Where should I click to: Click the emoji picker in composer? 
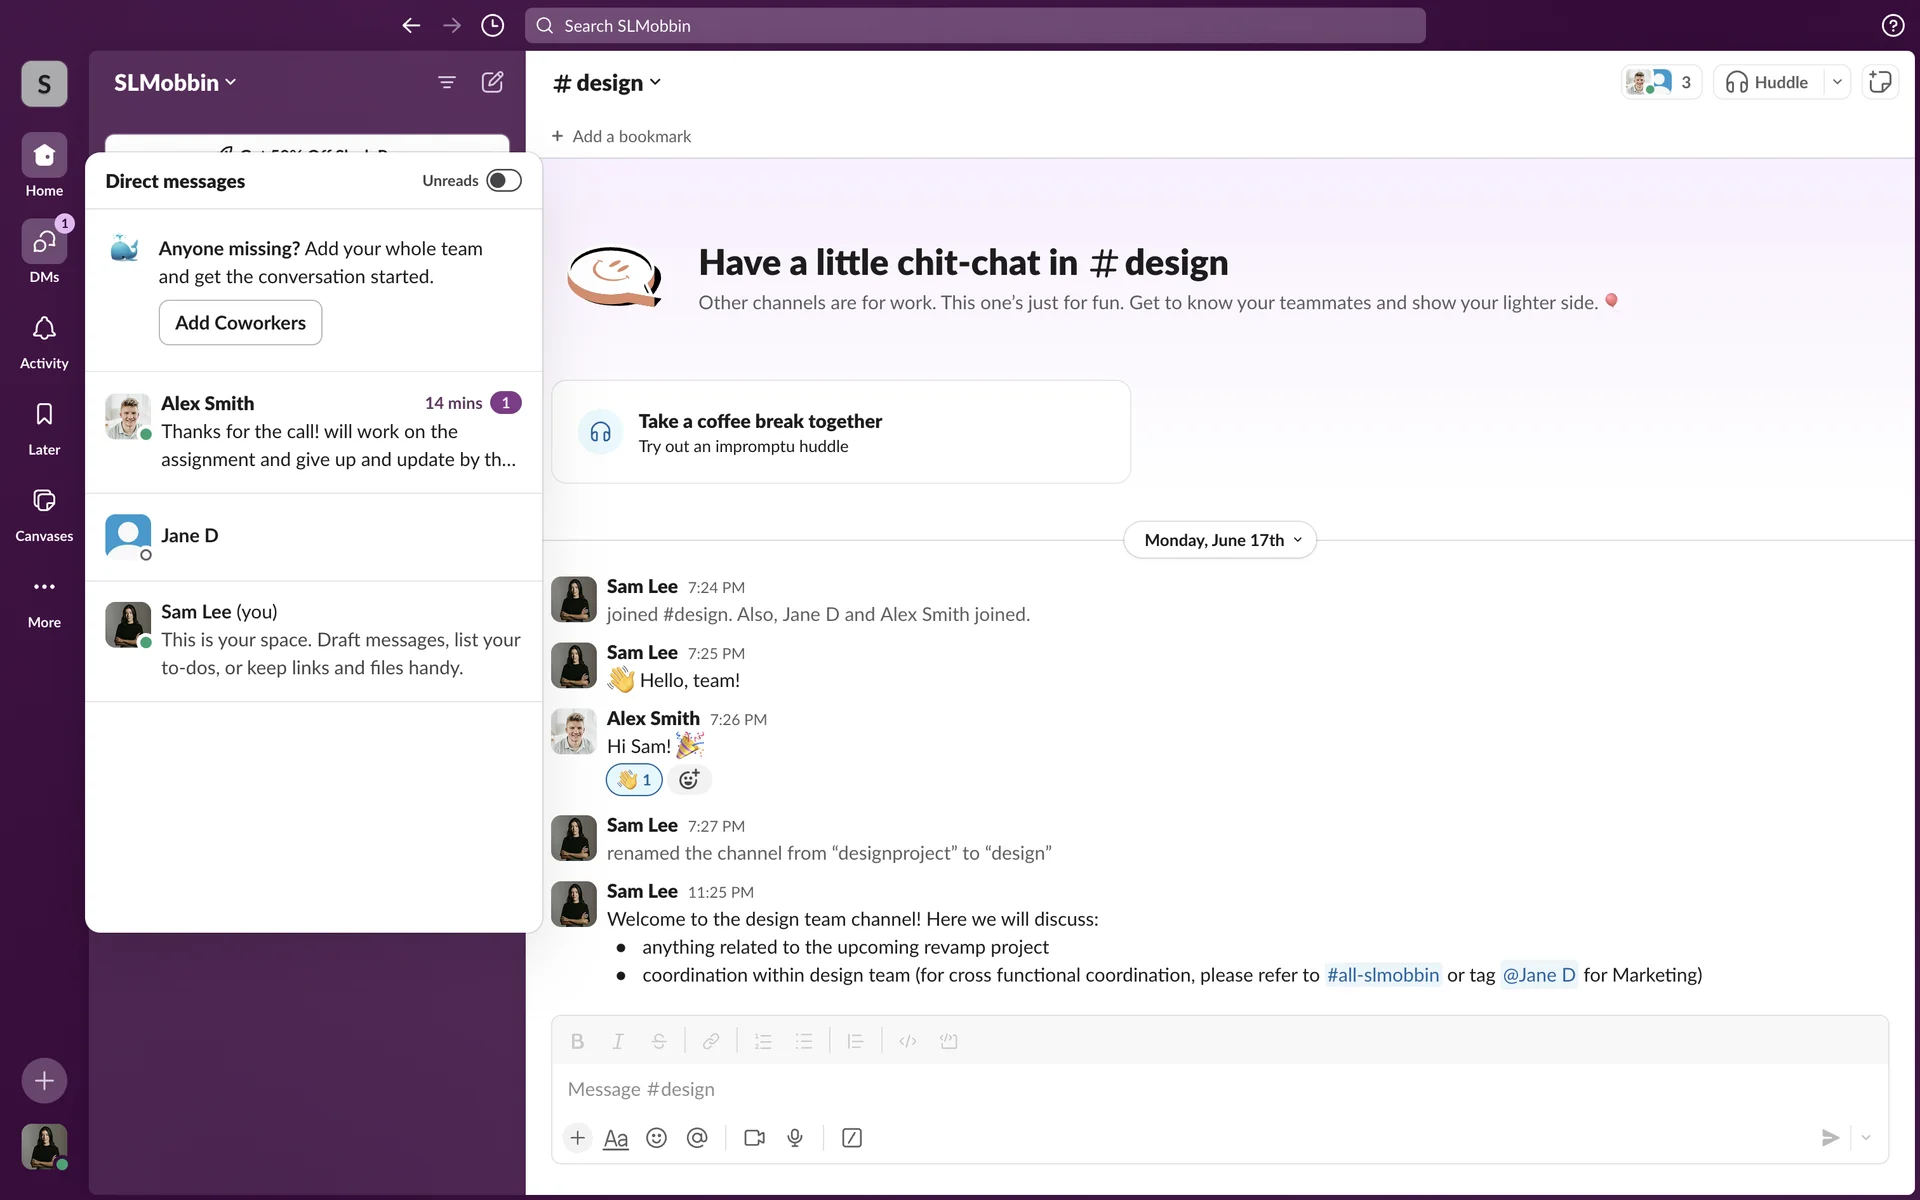pyautogui.click(x=656, y=1138)
